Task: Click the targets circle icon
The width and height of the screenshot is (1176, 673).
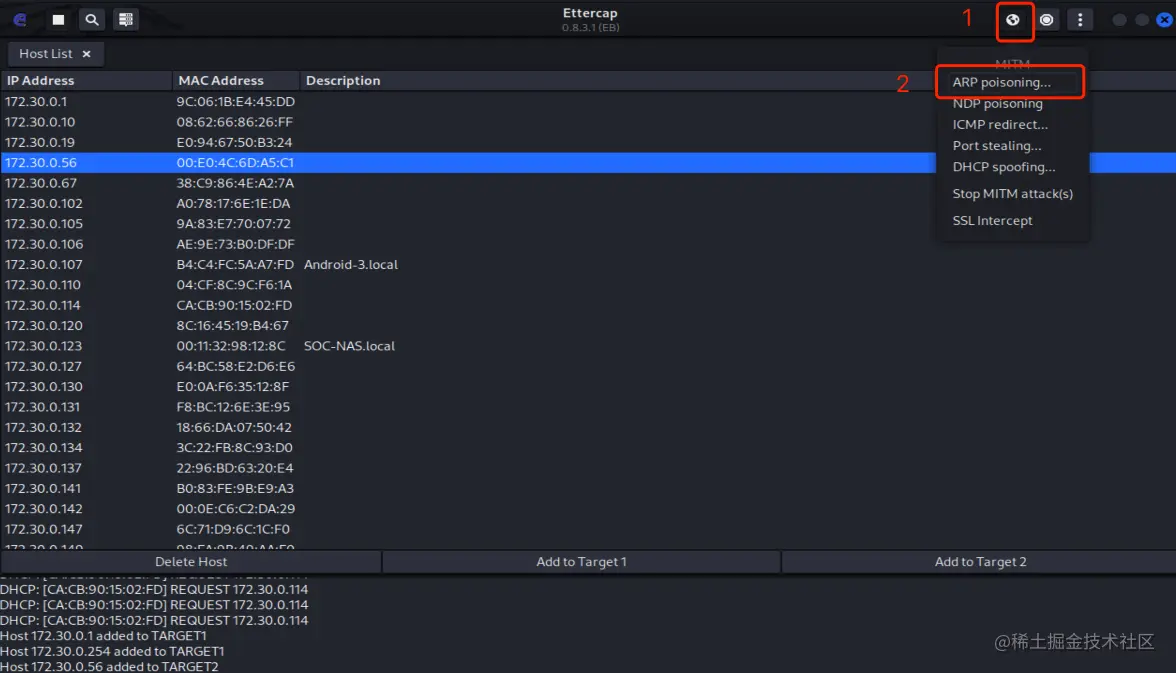Action: (x=1046, y=20)
